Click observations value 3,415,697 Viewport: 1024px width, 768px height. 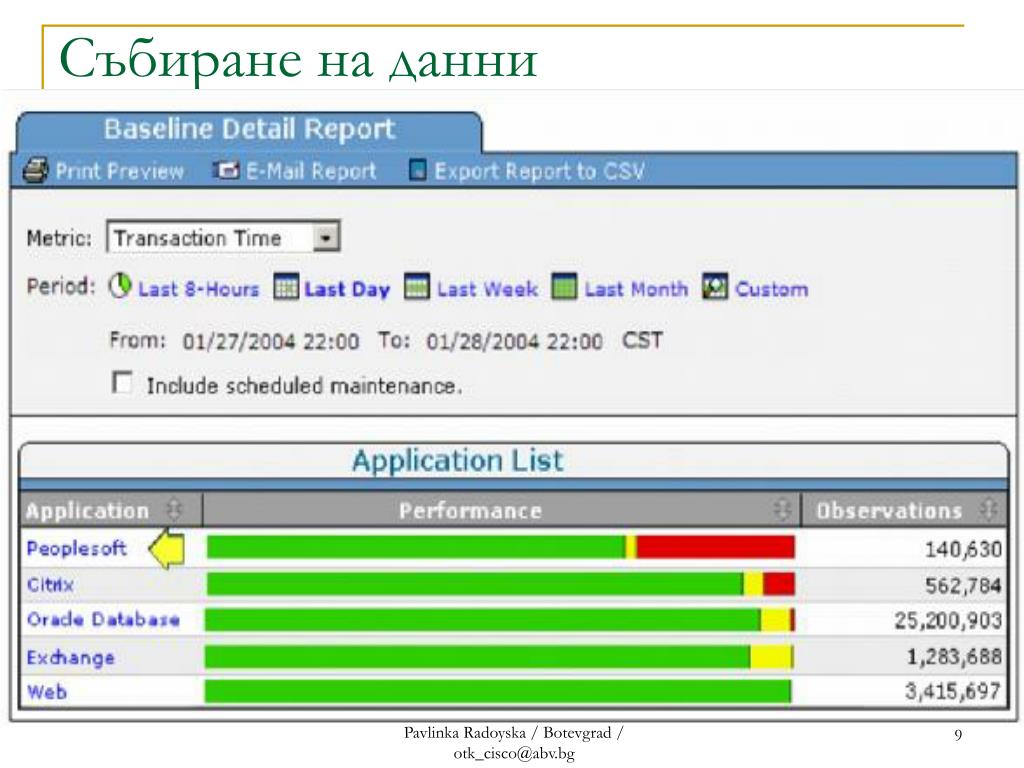(x=953, y=692)
